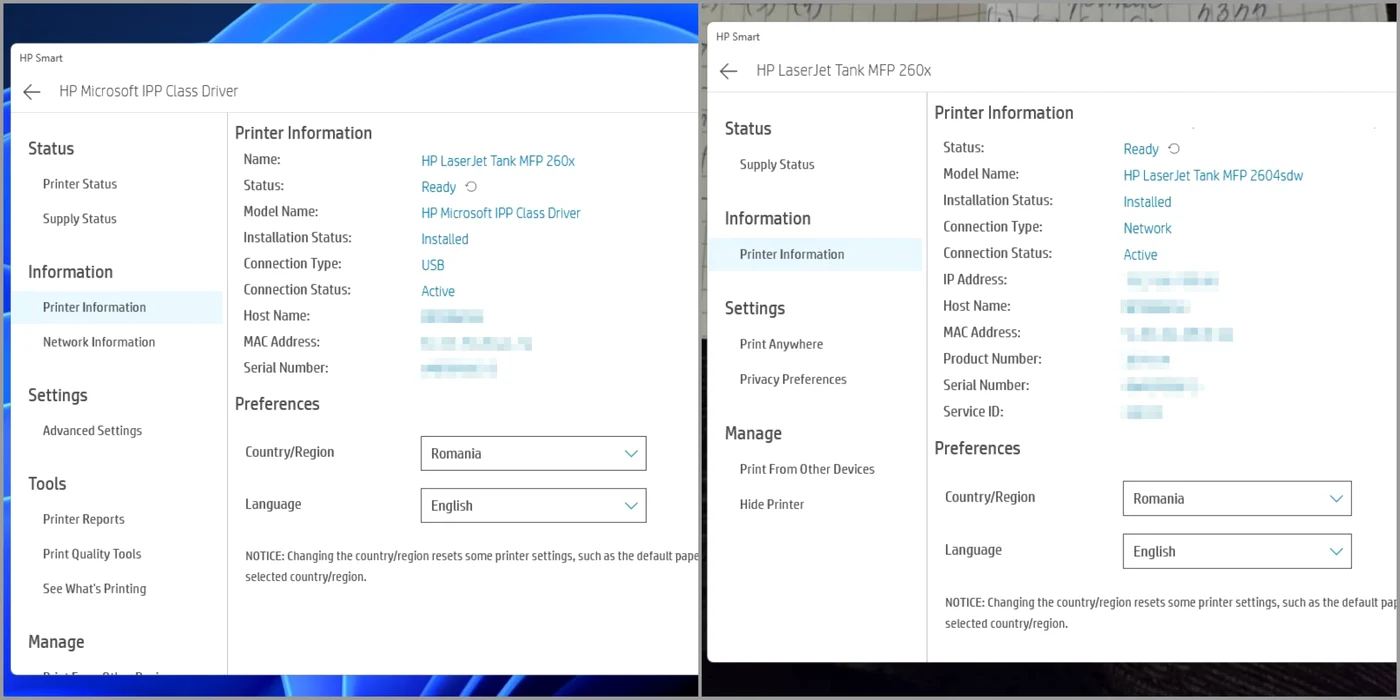
Task: Click blurred Service ID value in right window
Action: (1144, 412)
